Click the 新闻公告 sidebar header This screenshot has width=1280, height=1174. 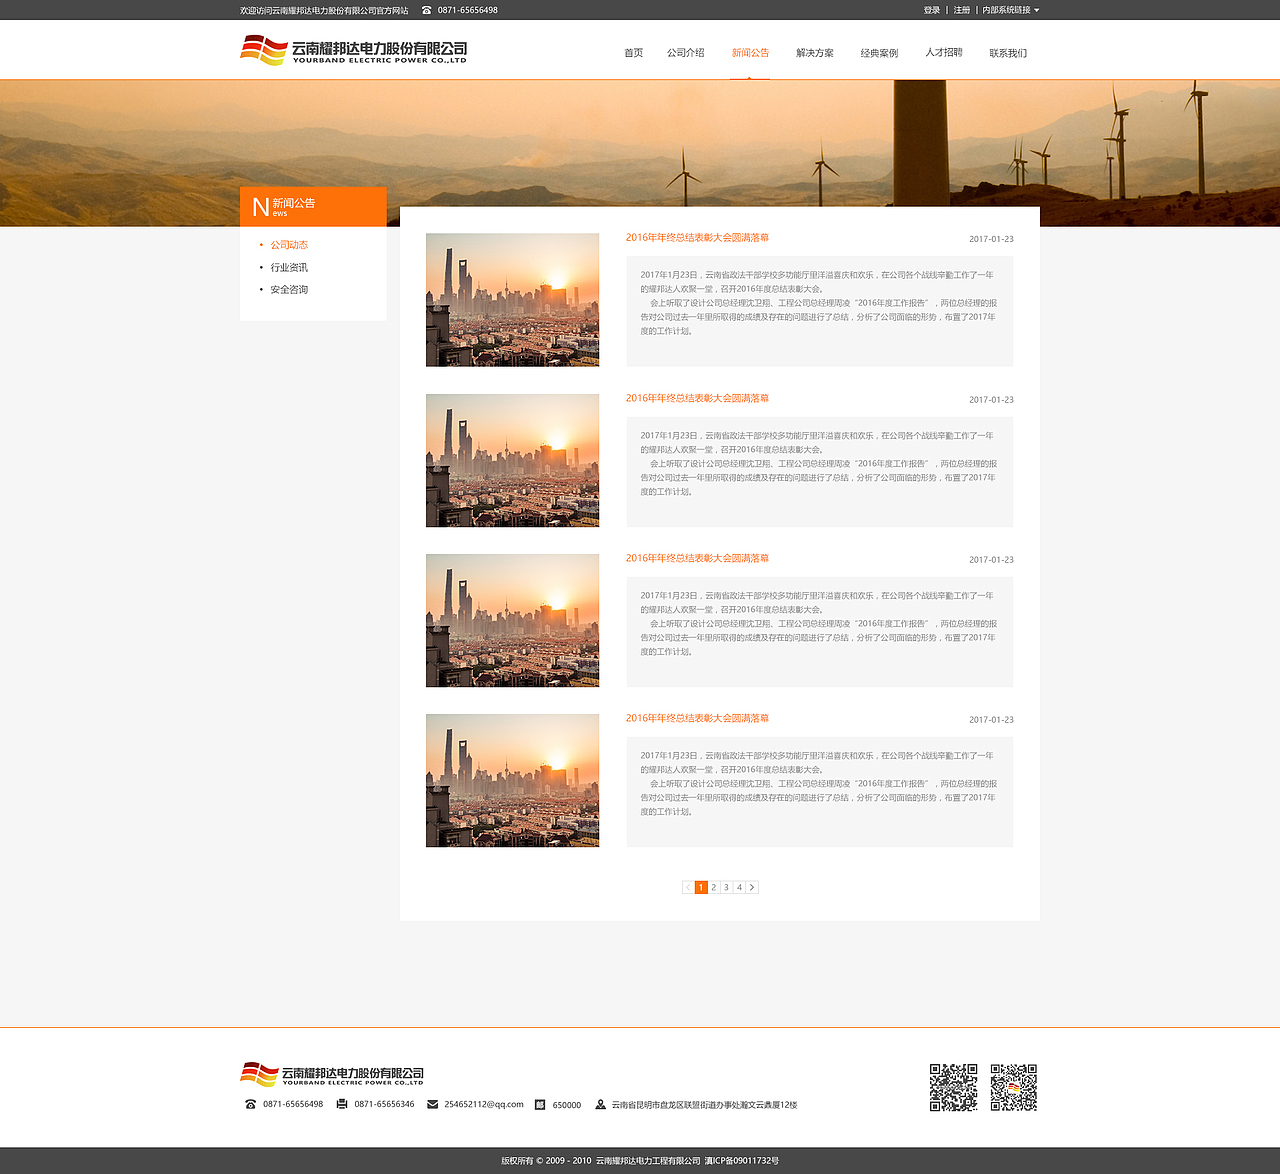(313, 207)
